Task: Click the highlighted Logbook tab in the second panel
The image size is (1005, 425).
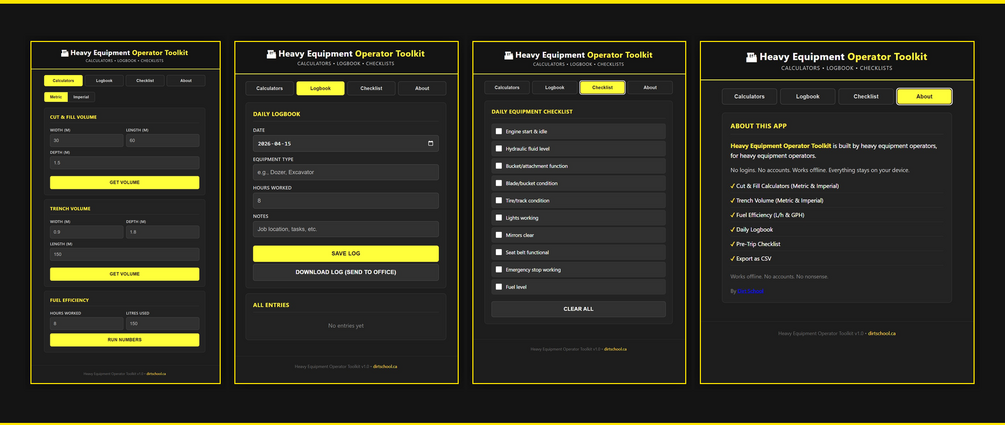Action: (x=320, y=88)
